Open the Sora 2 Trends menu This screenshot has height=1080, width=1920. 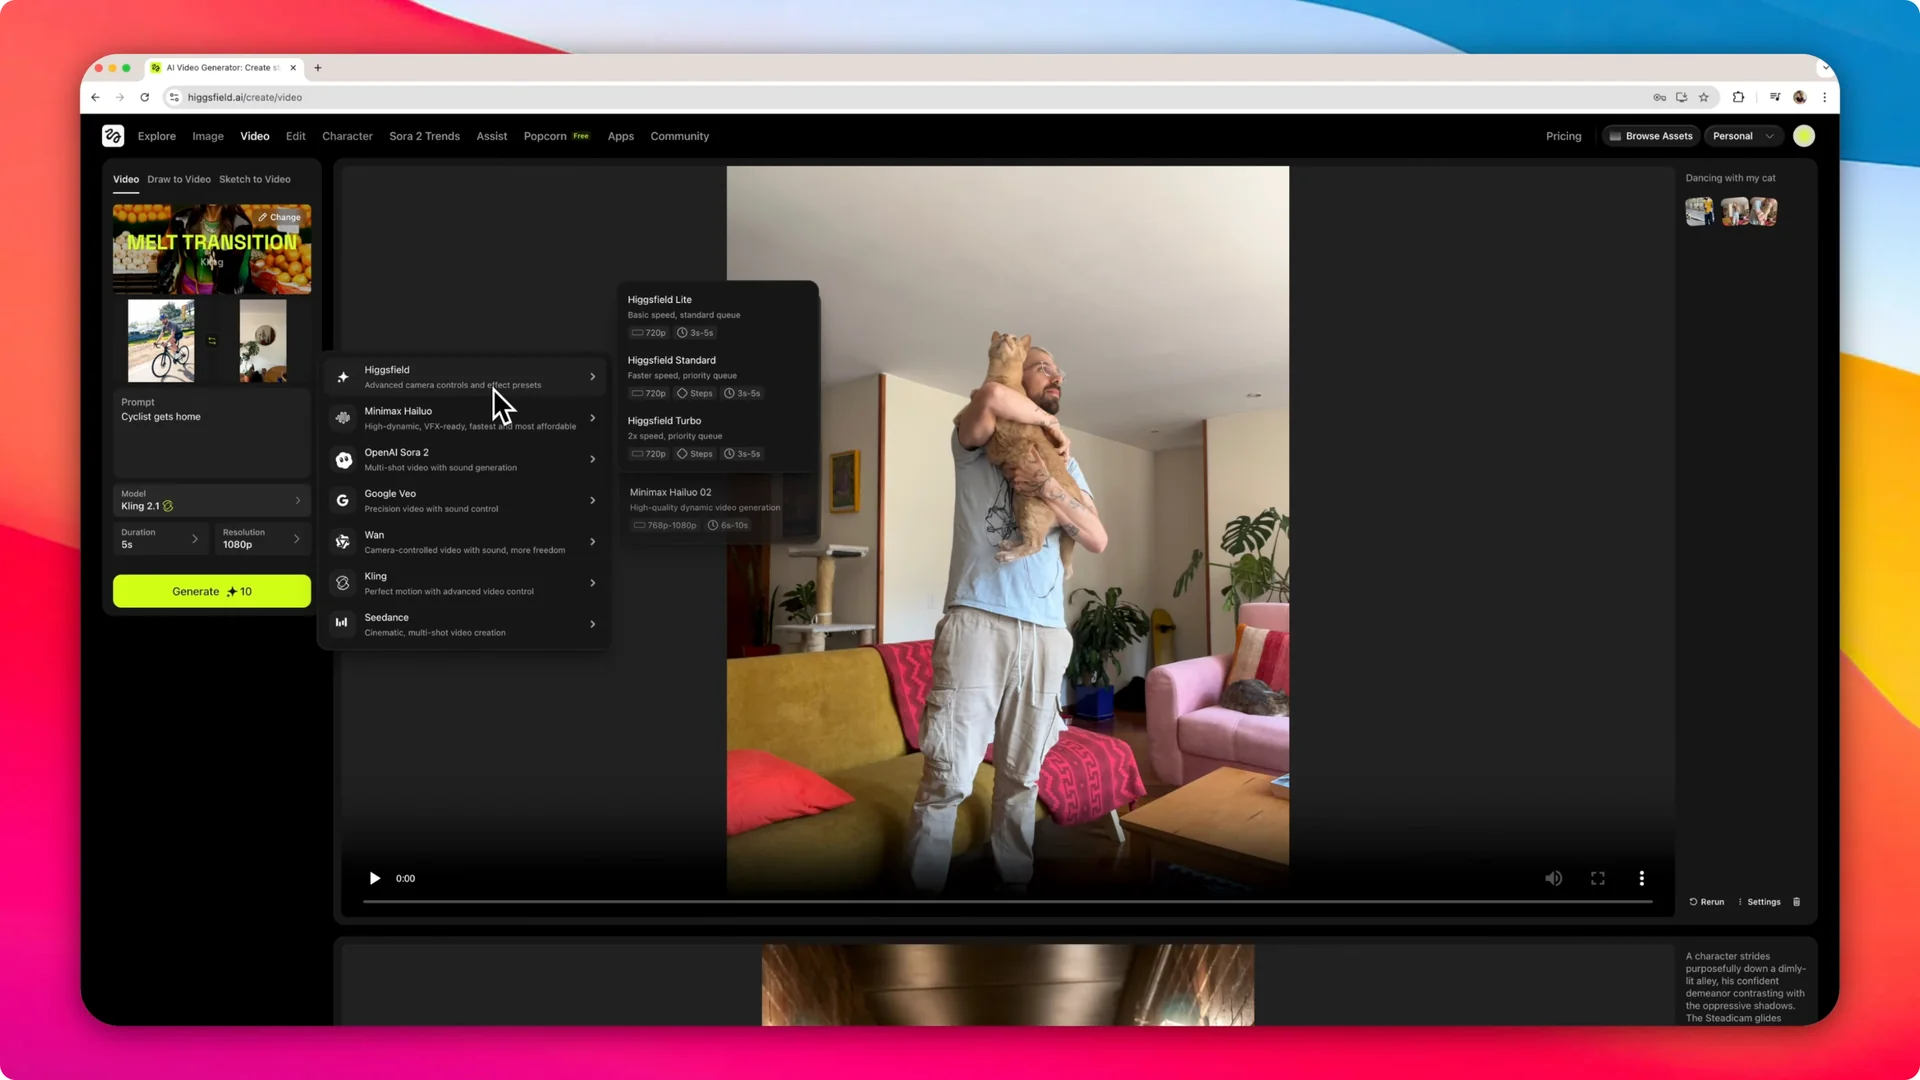[x=424, y=135]
